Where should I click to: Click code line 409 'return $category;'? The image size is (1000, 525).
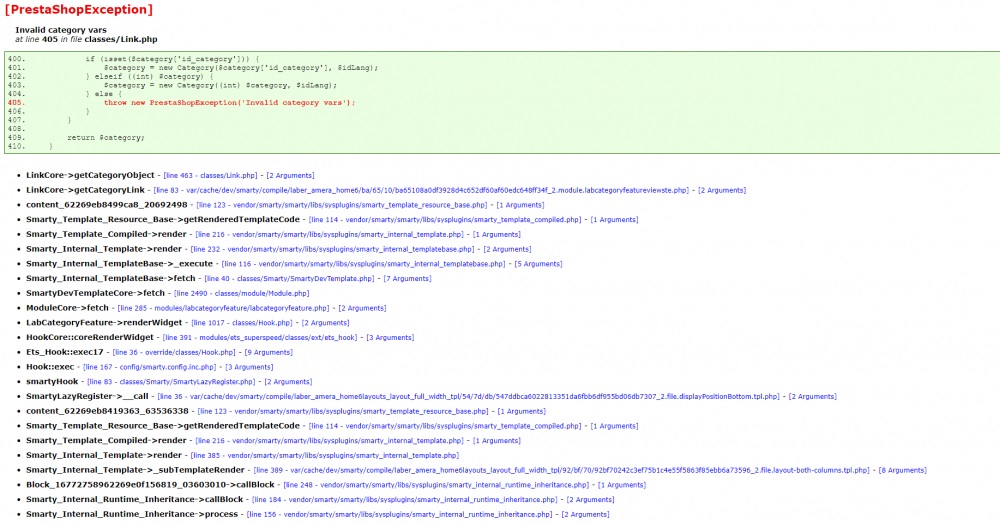click(x=106, y=138)
